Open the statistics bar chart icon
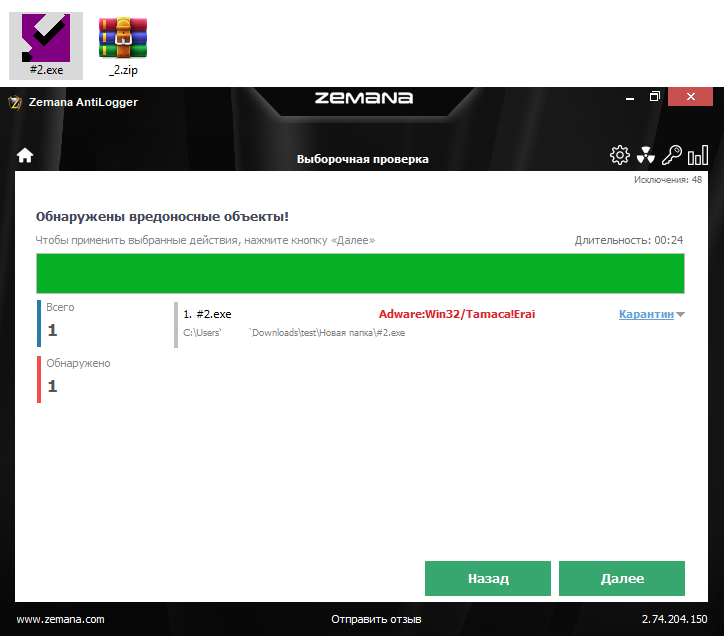This screenshot has height=636, width=724. coord(698,155)
